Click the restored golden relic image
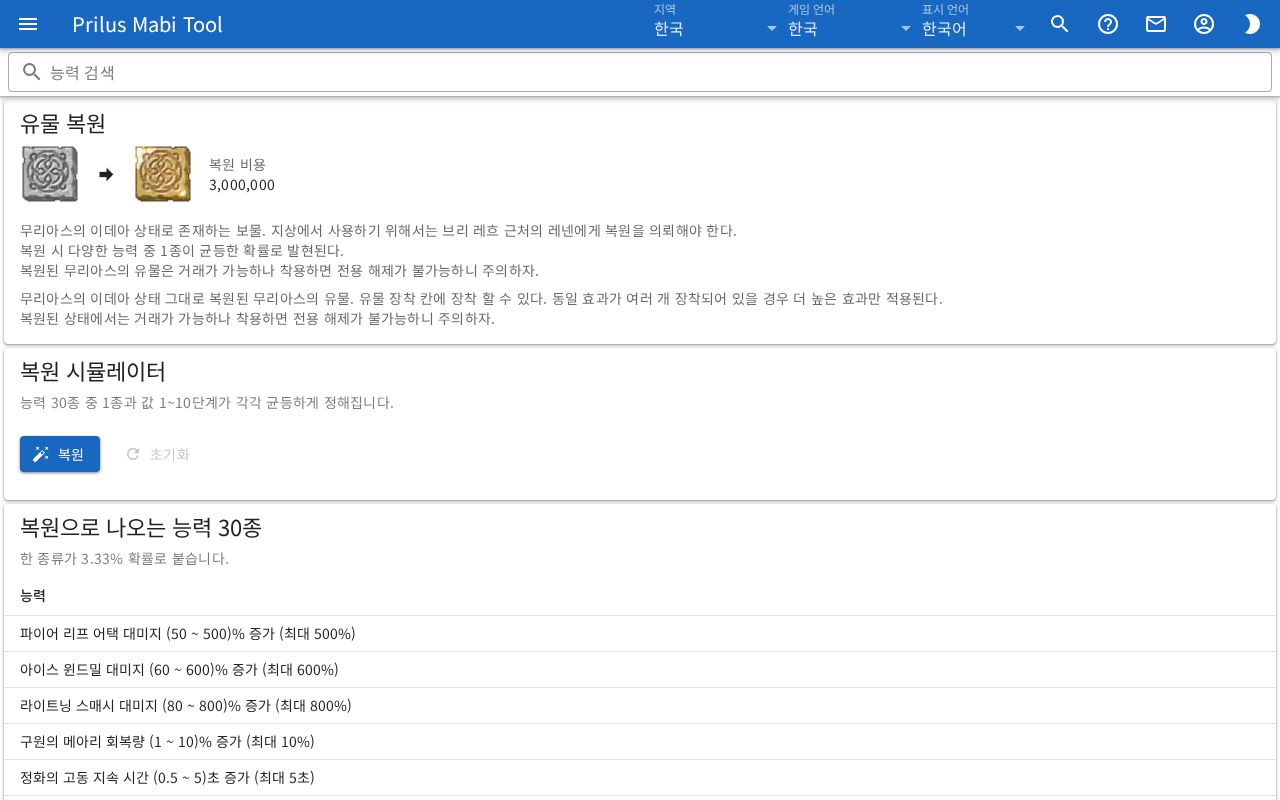The height and width of the screenshot is (800, 1280). point(163,174)
